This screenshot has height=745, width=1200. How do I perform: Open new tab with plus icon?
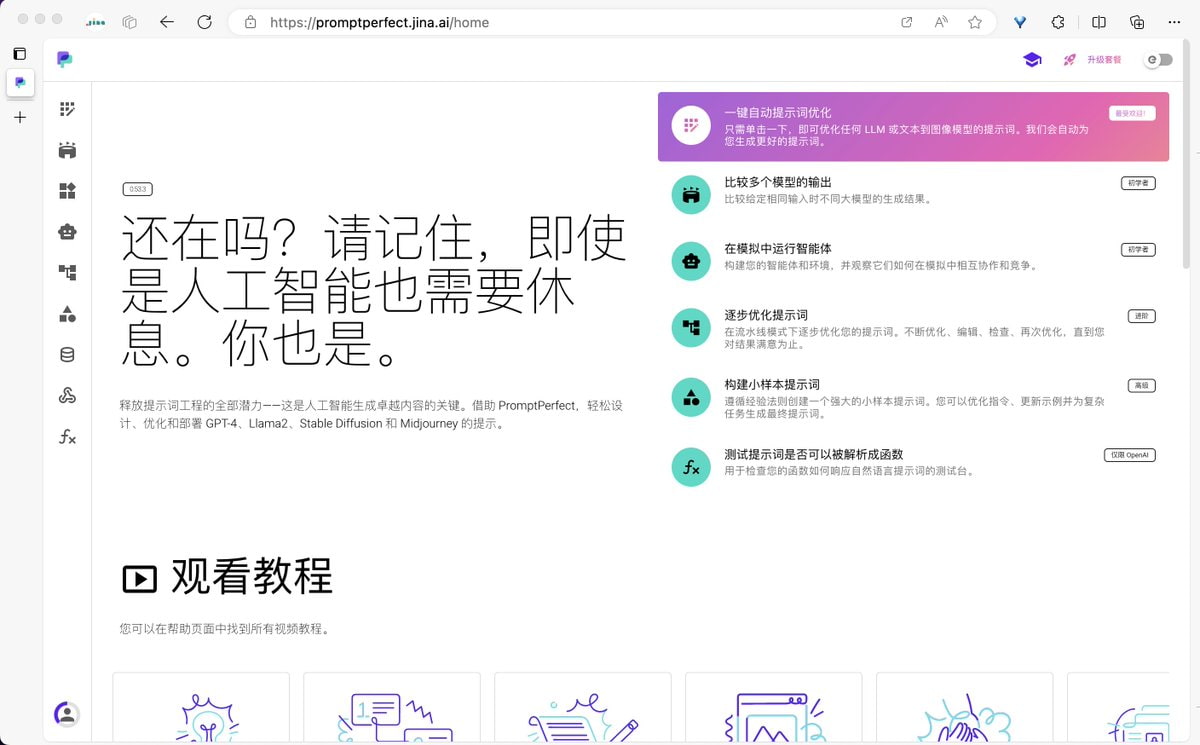click(20, 118)
